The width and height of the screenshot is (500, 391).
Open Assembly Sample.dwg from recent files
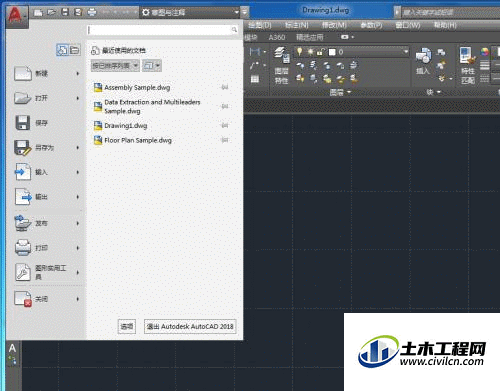pyautogui.click(x=137, y=88)
